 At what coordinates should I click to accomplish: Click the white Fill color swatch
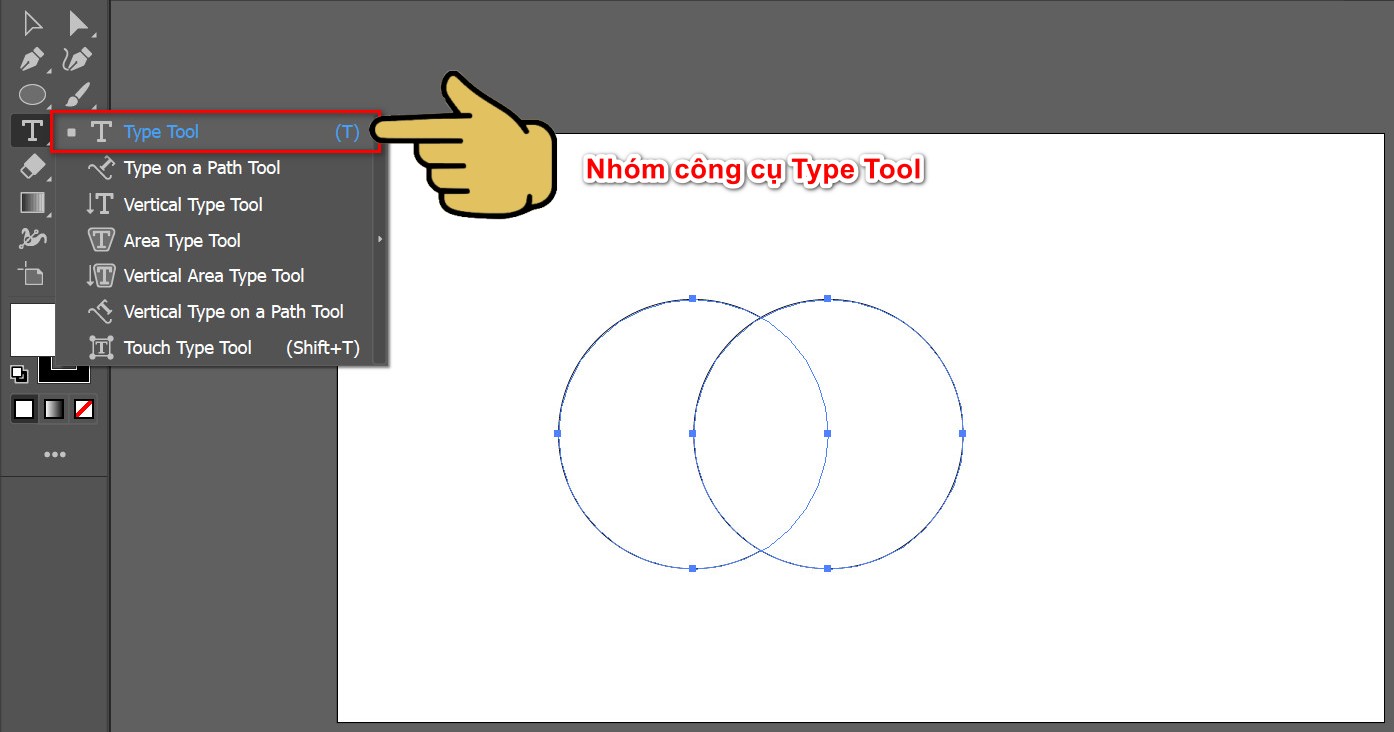point(33,330)
